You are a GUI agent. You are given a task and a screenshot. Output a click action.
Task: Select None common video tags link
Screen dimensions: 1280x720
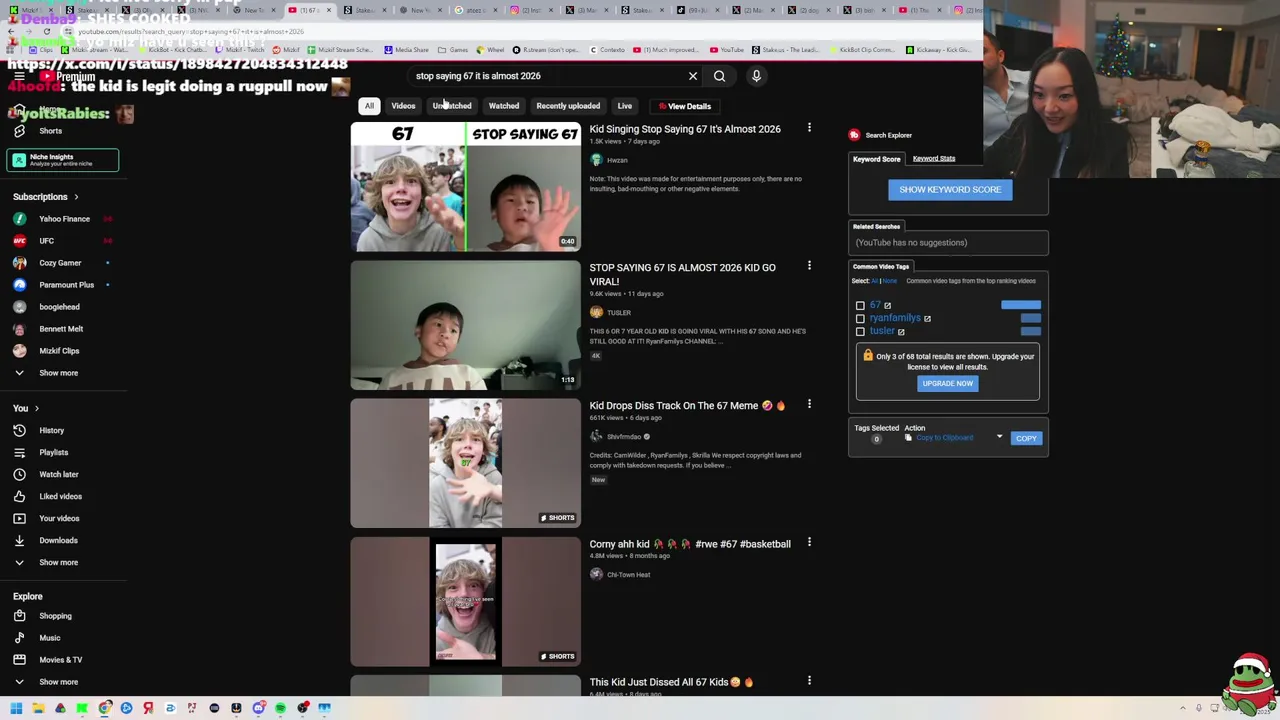[890, 281]
